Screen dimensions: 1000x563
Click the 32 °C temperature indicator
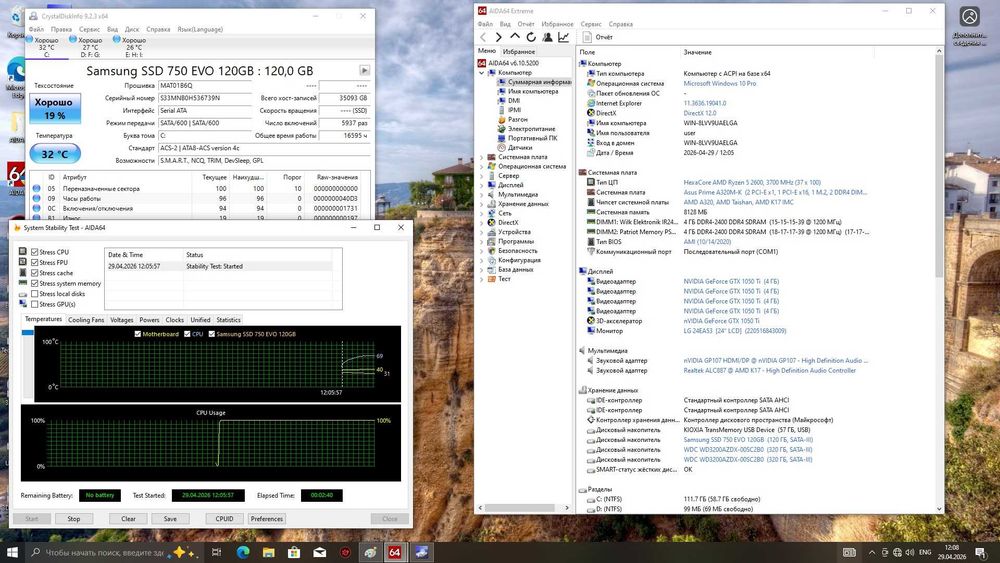(x=55, y=154)
